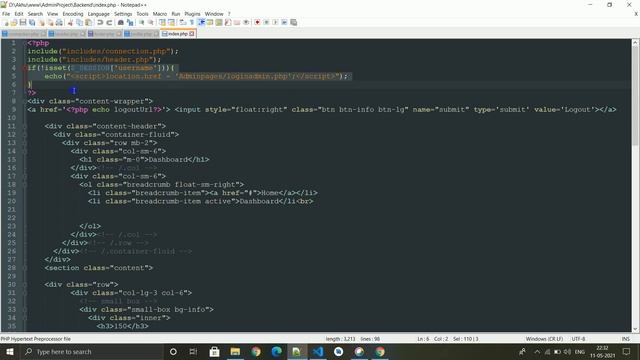Cut selection using the scissors icon
This screenshot has height=360, width=640.
[70, 22]
